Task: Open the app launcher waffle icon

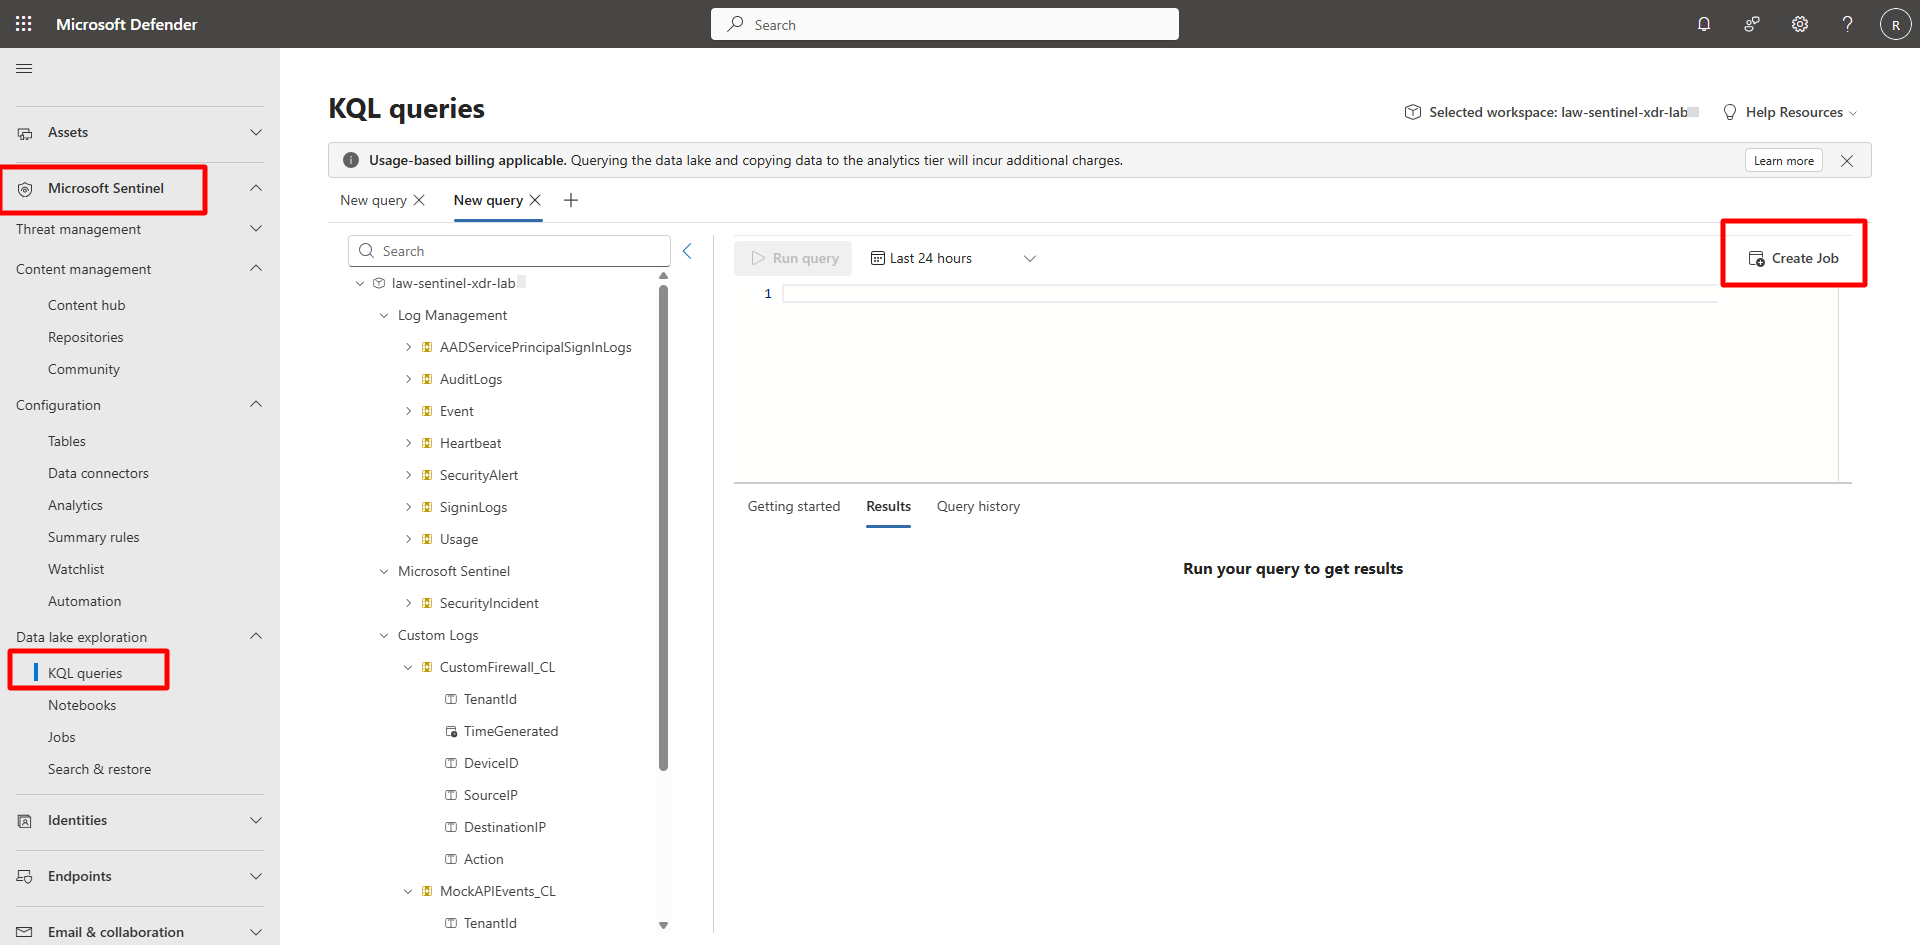Action: pyautogui.click(x=24, y=24)
